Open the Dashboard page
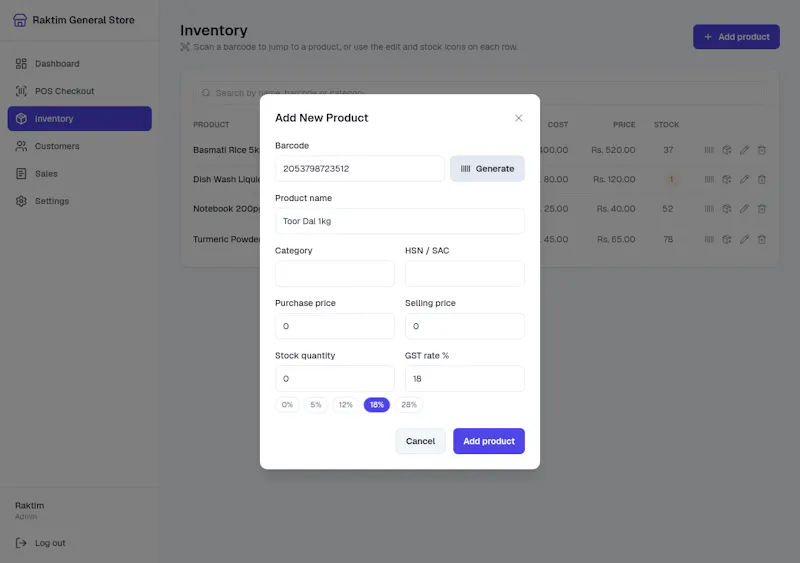The width and height of the screenshot is (800, 563). pyautogui.click(x=80, y=64)
